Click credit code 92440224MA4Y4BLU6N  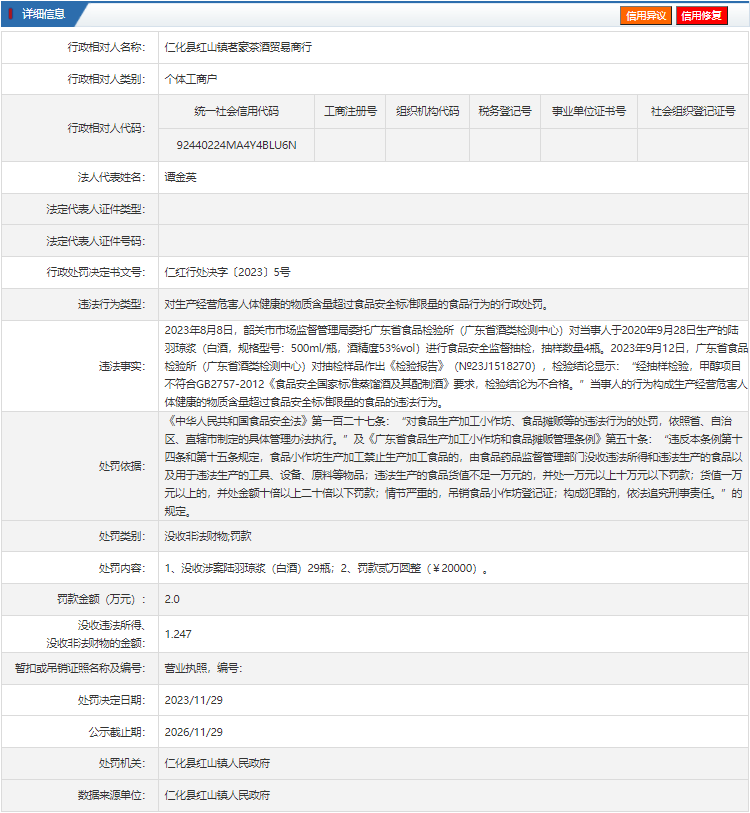(237, 145)
